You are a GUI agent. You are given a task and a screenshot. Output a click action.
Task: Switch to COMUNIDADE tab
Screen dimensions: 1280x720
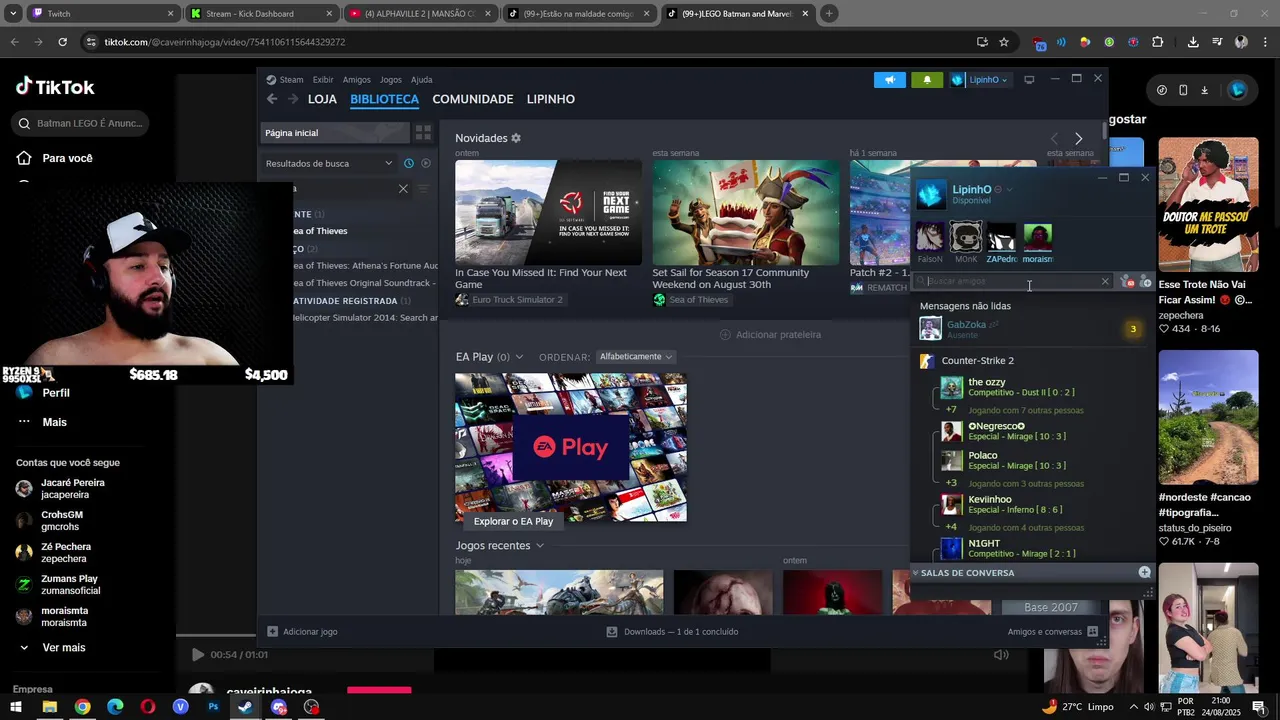tap(473, 99)
